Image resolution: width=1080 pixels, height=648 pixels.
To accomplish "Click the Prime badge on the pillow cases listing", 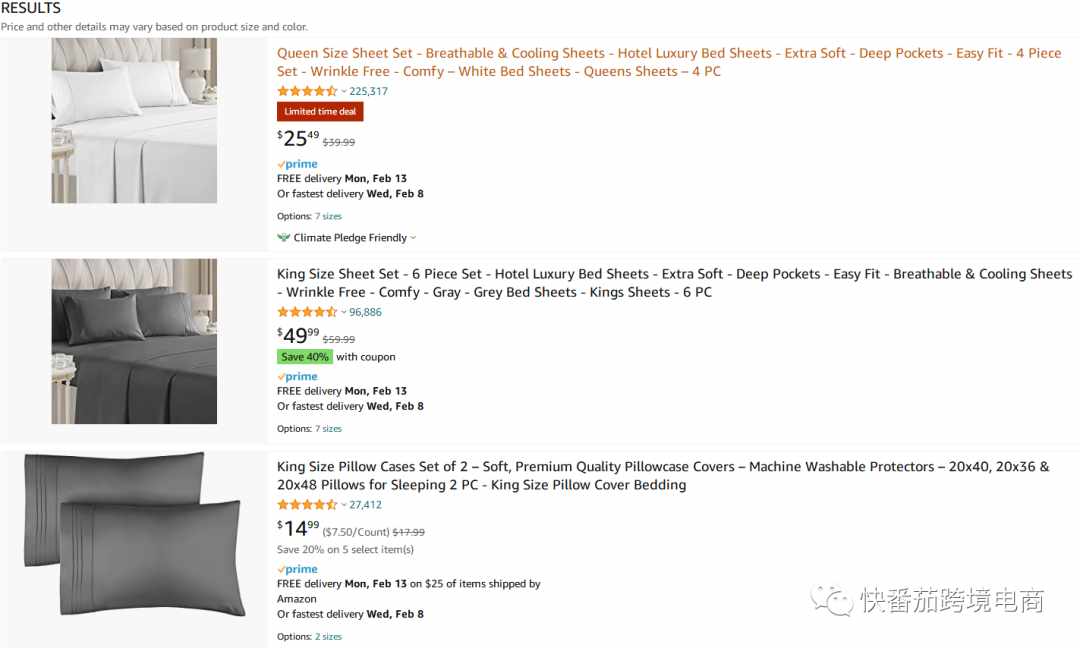I will coord(298,569).
